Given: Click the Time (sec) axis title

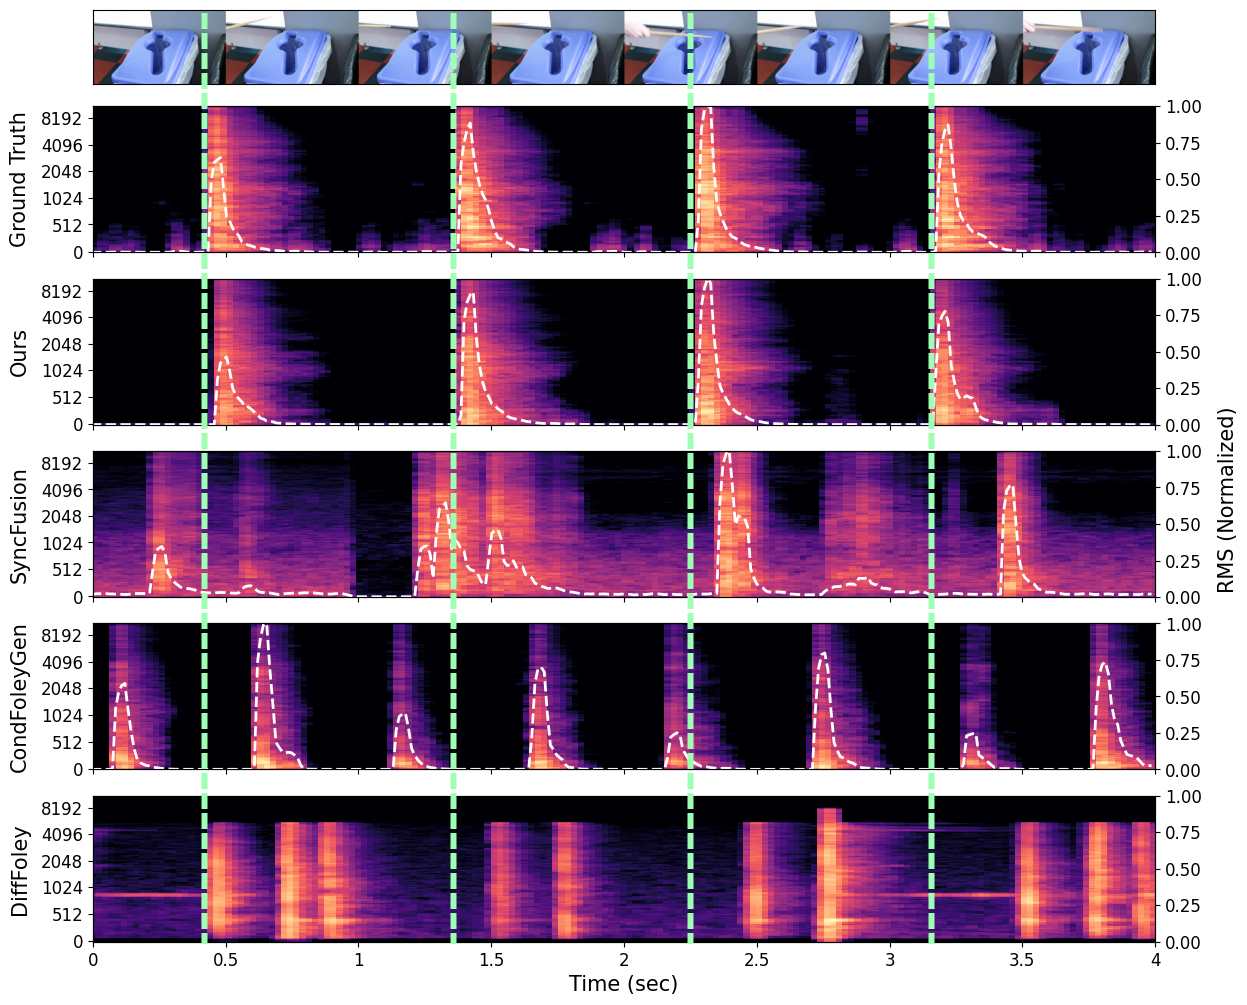Looking at the screenshot, I should (624, 984).
